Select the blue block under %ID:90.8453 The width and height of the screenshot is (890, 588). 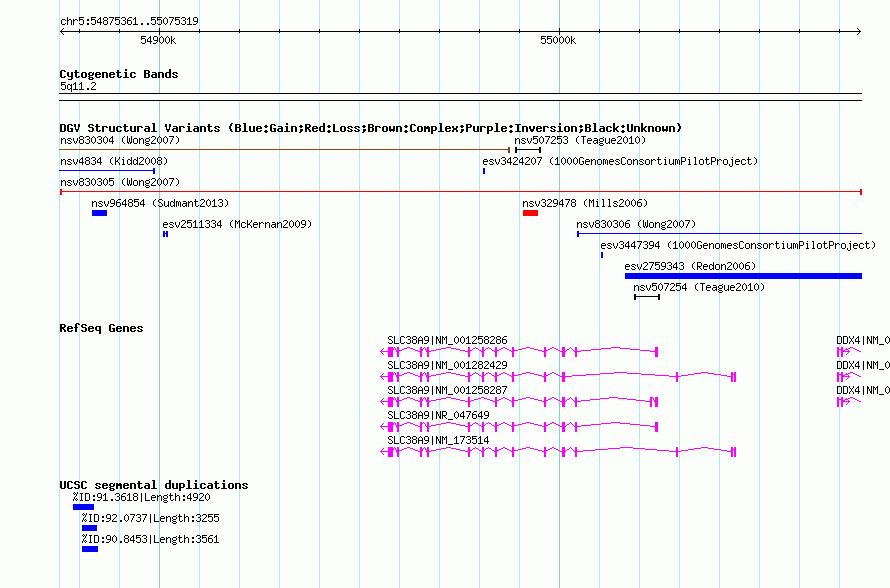[90, 549]
